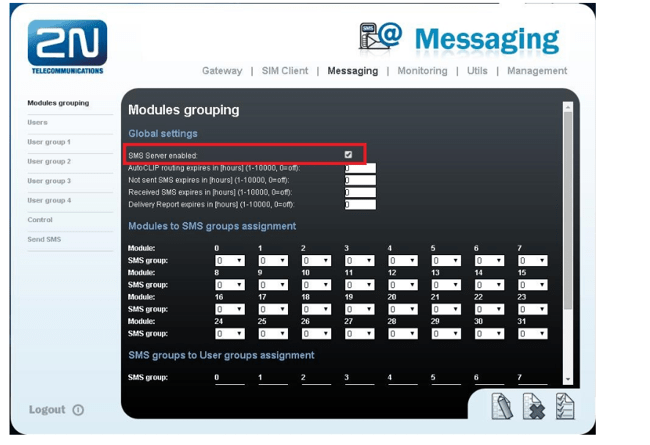Screen dimensions: 650x445
Task: Click the Logout link
Action: point(47,410)
